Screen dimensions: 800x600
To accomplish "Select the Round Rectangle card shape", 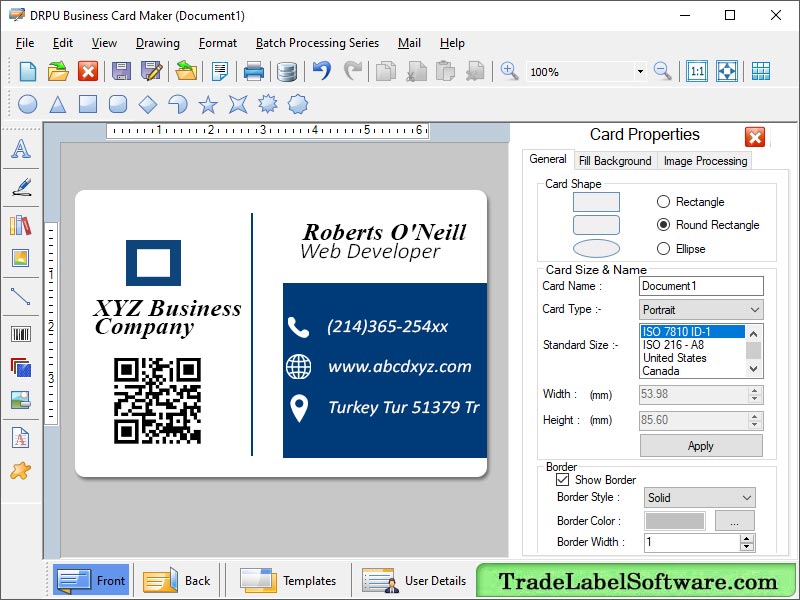I will pos(666,225).
